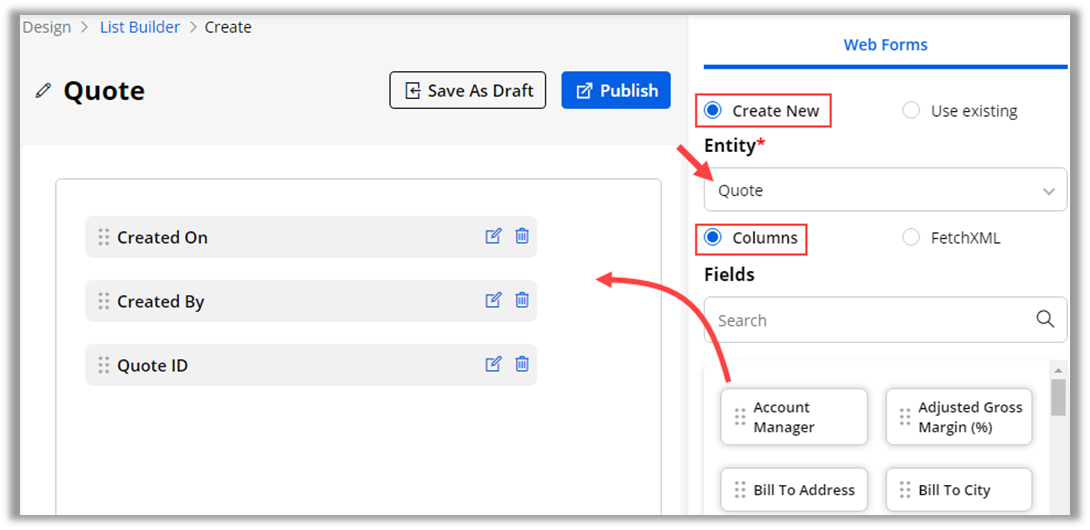Edit the Quote ID column
Image resolution: width=1090 pixels, height=530 pixels.
[x=493, y=364]
